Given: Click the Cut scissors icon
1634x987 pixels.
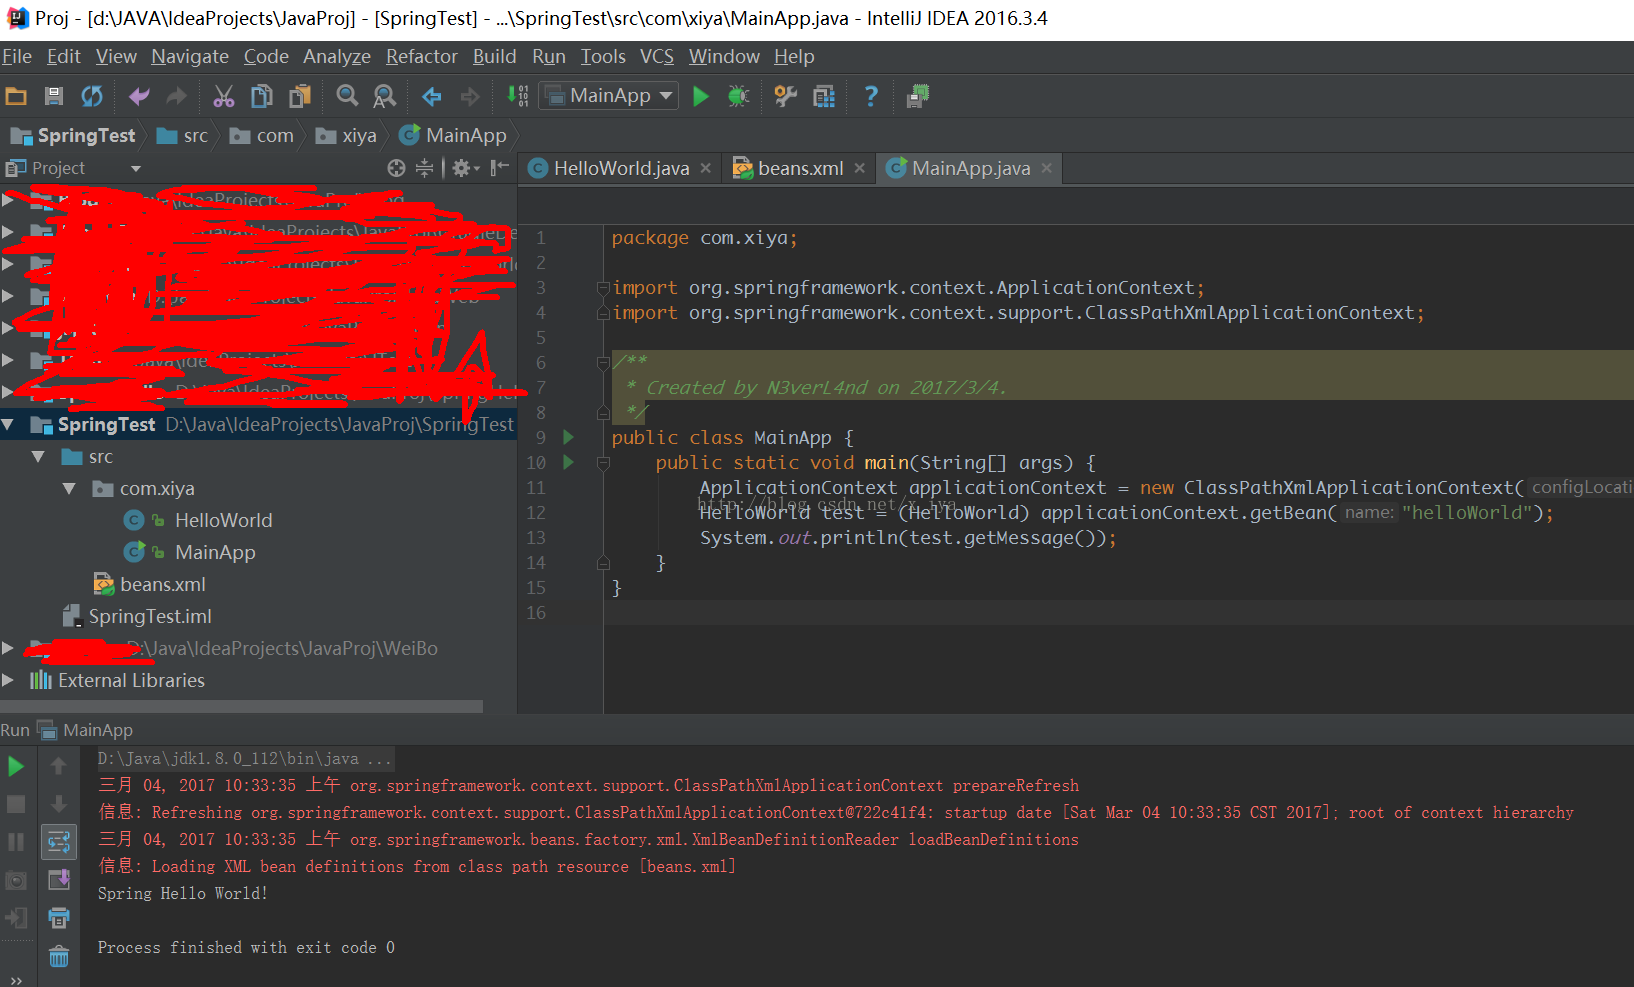Looking at the screenshot, I should point(223,96).
